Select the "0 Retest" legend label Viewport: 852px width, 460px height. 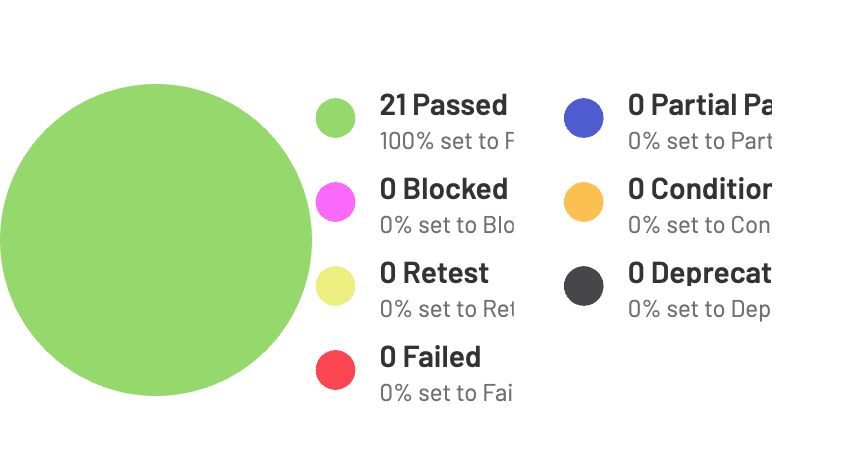tap(434, 273)
